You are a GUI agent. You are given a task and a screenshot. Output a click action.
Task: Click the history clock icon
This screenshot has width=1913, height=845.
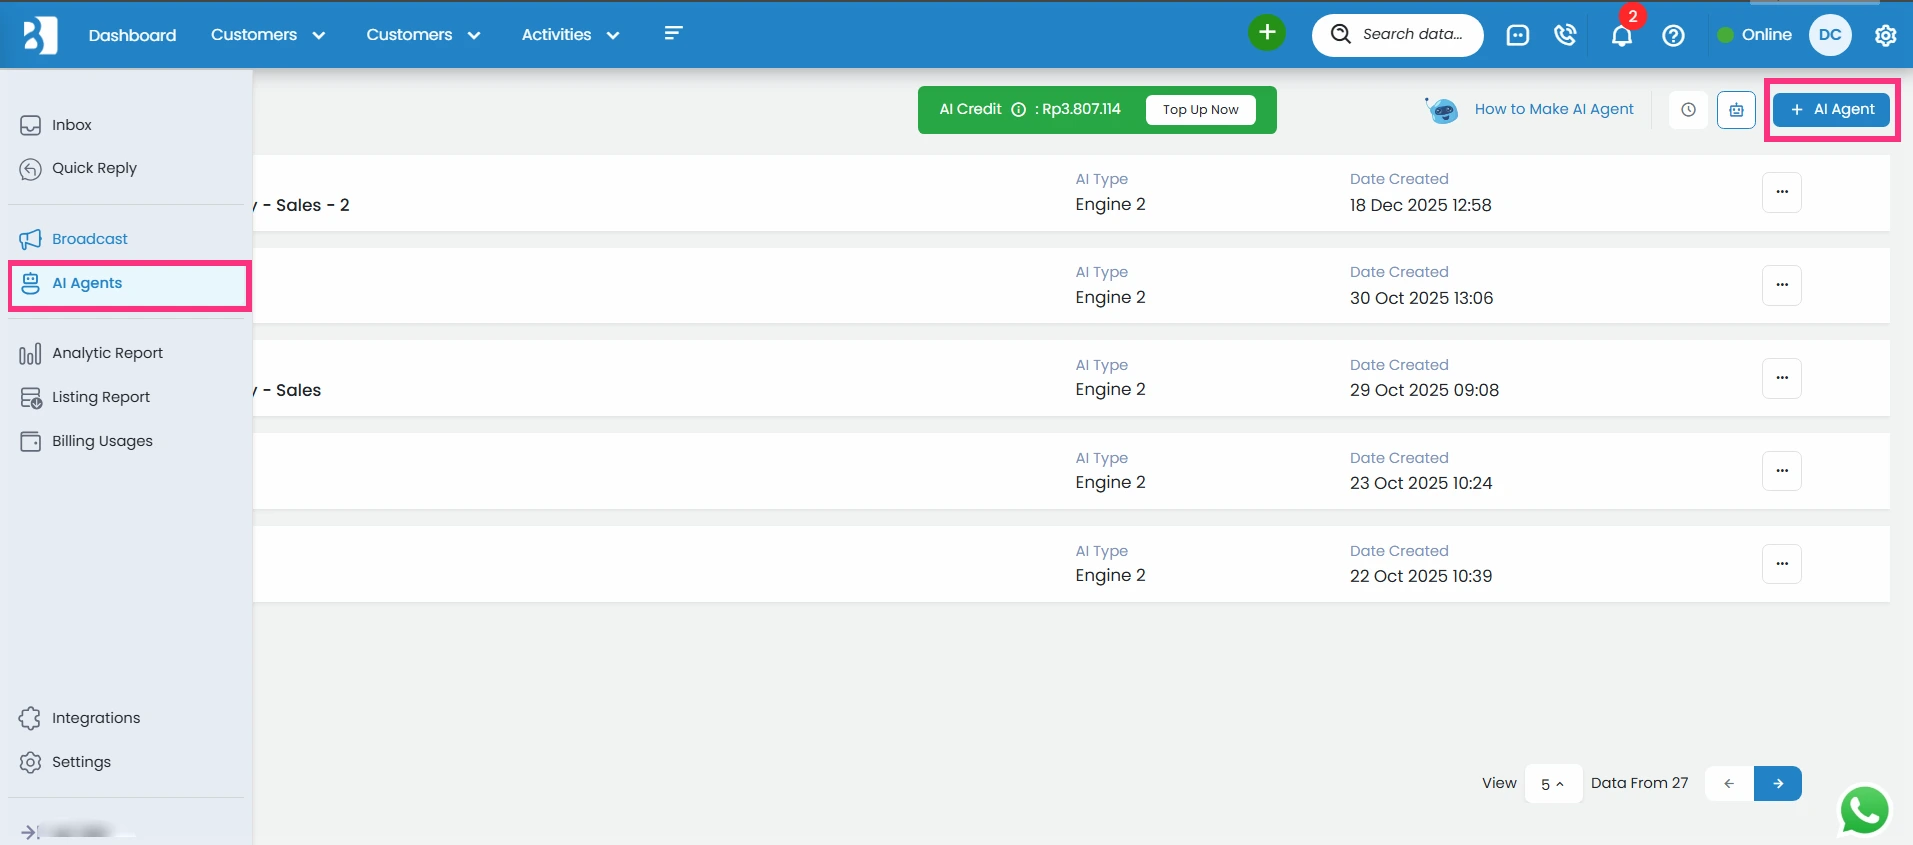click(x=1688, y=110)
